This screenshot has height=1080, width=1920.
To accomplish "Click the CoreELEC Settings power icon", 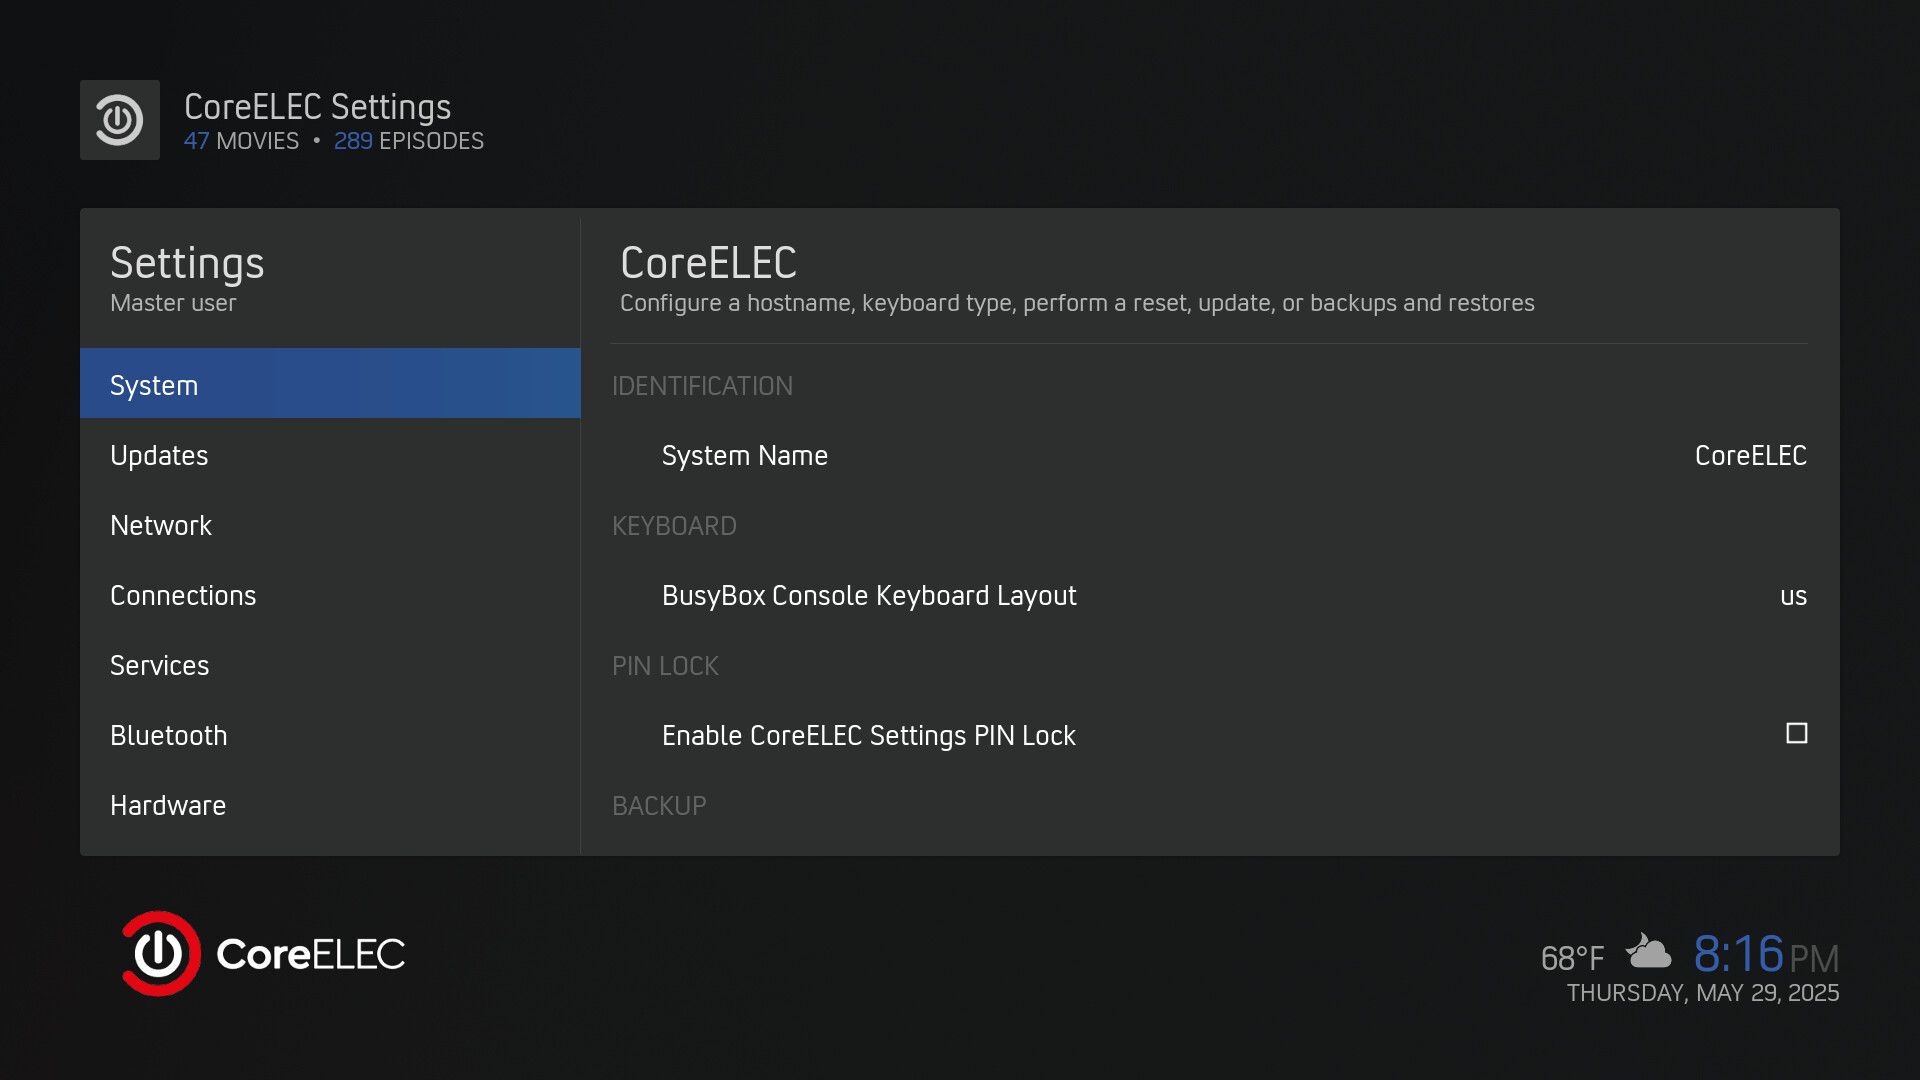I will [x=120, y=120].
